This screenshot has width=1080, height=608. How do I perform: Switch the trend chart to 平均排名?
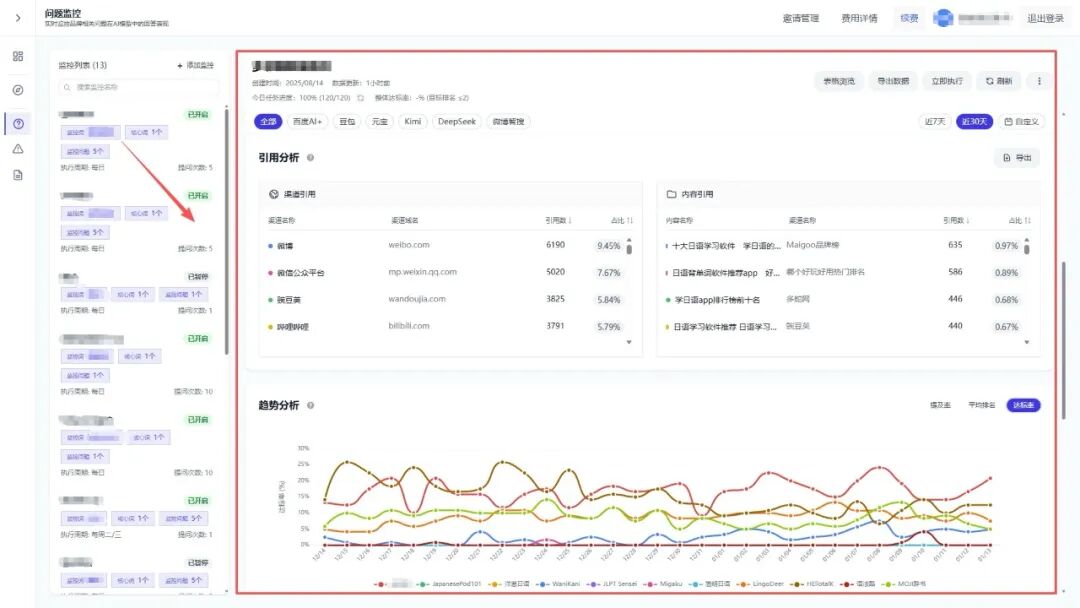tap(982, 406)
